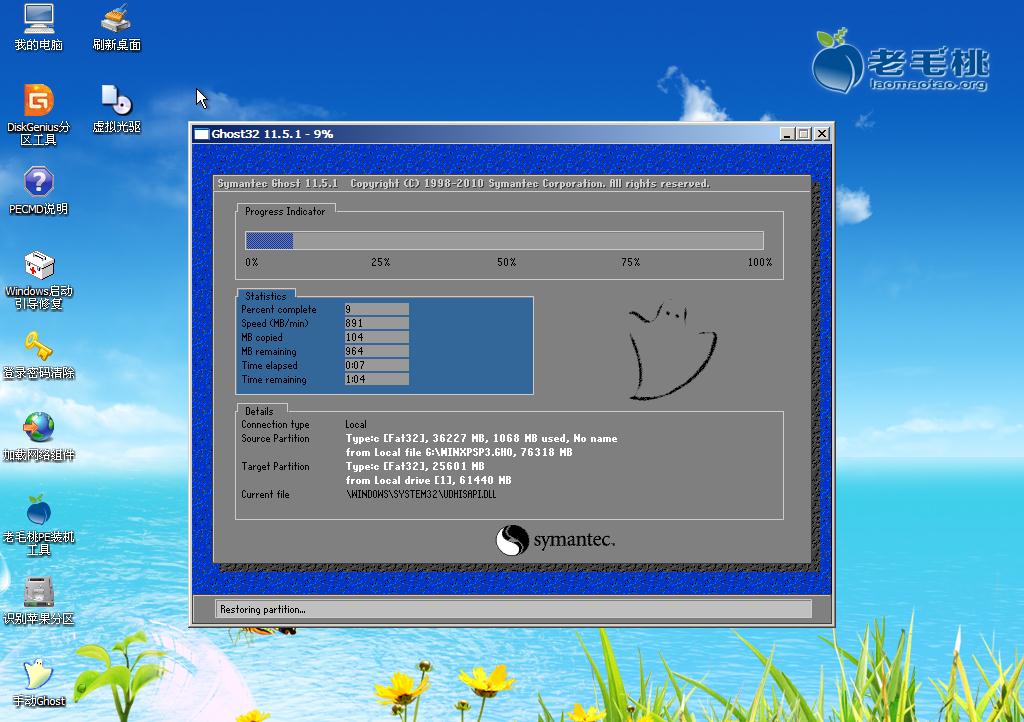Click the Percent complete value field
The width and height of the screenshot is (1024, 722).
376,310
